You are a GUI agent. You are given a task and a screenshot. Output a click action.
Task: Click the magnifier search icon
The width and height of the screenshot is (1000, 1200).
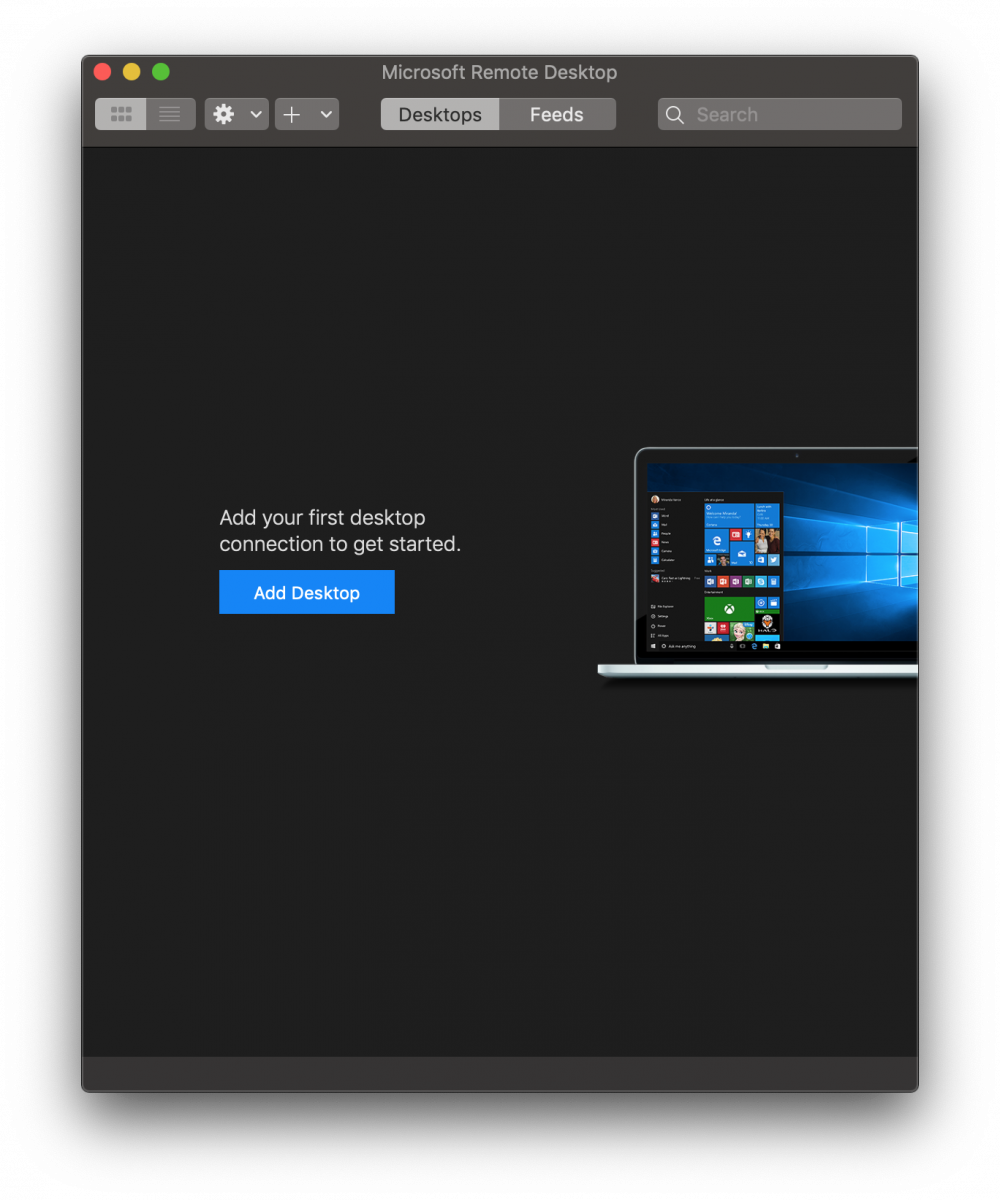click(x=675, y=115)
